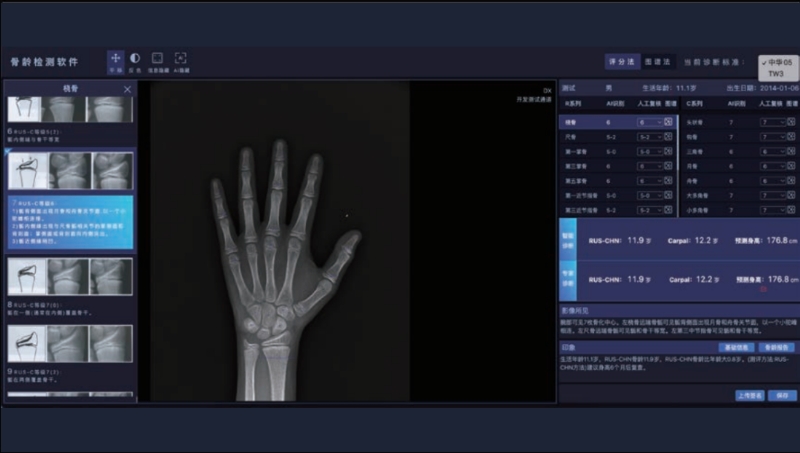This screenshot has height=453, width=800.
Task: Open 第五掌骨 manual review grade dropdown
Action: [x=649, y=181]
